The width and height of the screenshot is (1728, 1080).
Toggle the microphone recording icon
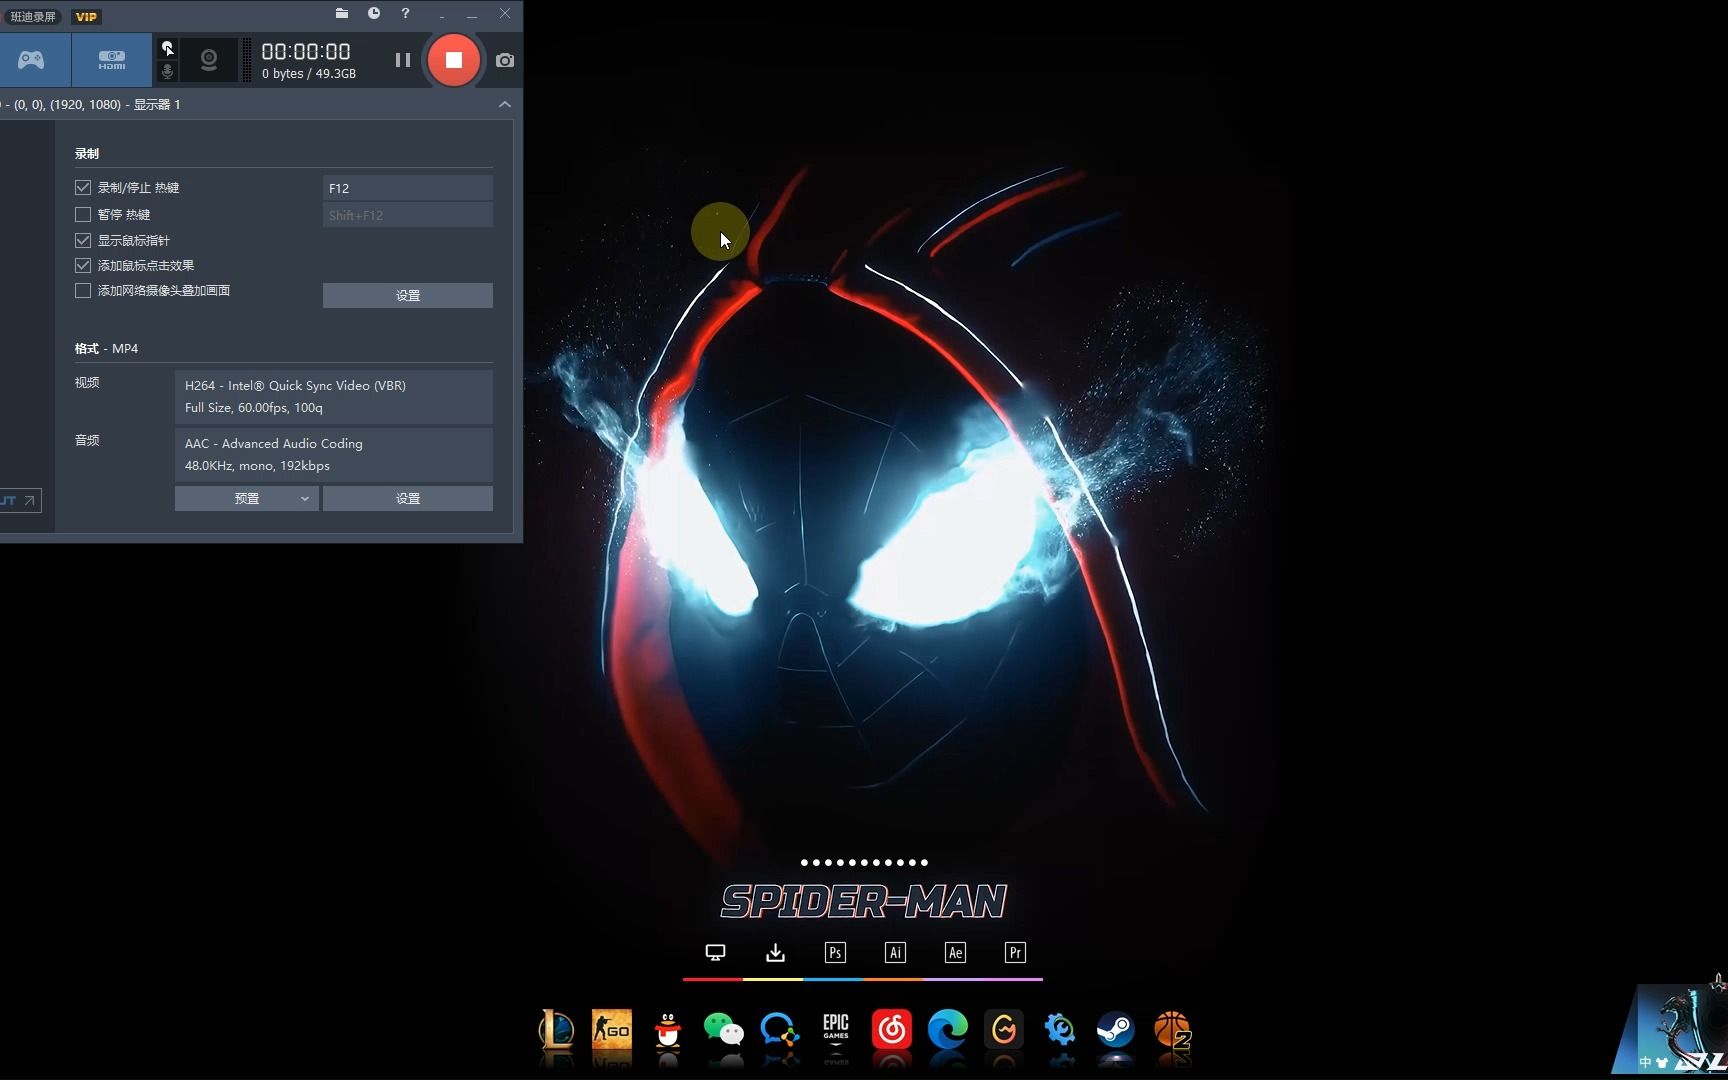click(x=168, y=71)
